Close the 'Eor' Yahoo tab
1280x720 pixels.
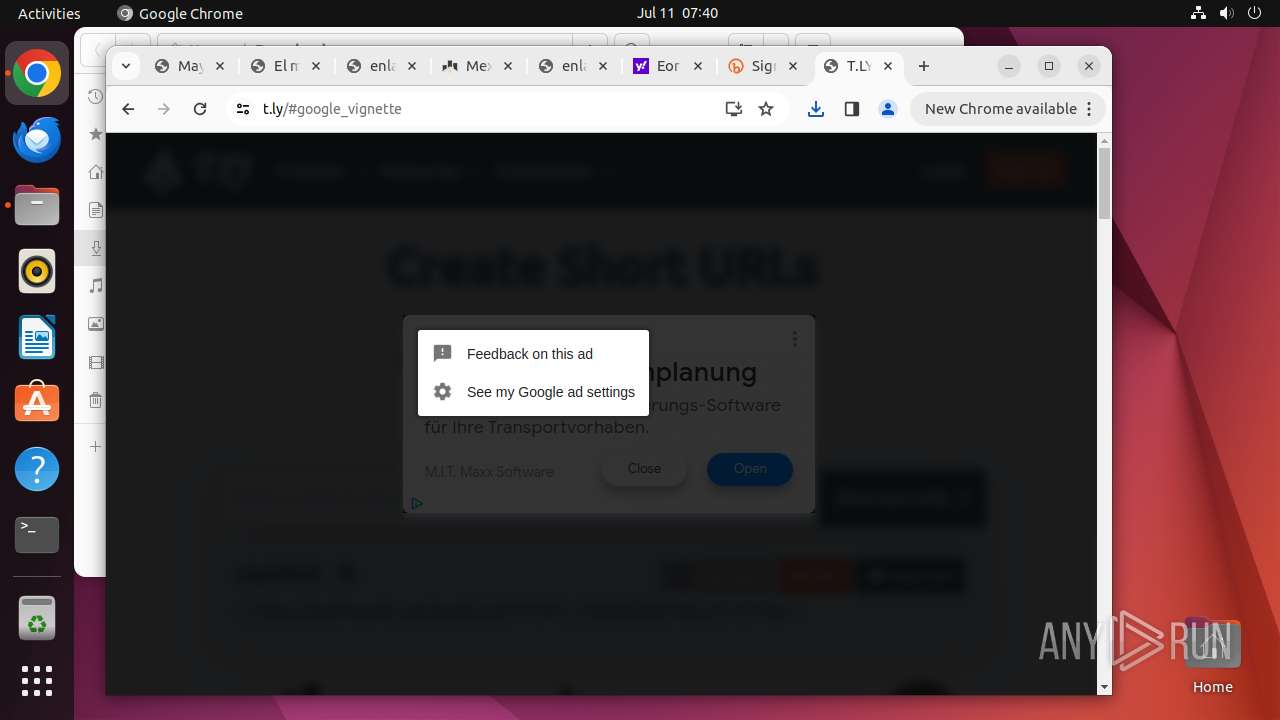pos(698,66)
